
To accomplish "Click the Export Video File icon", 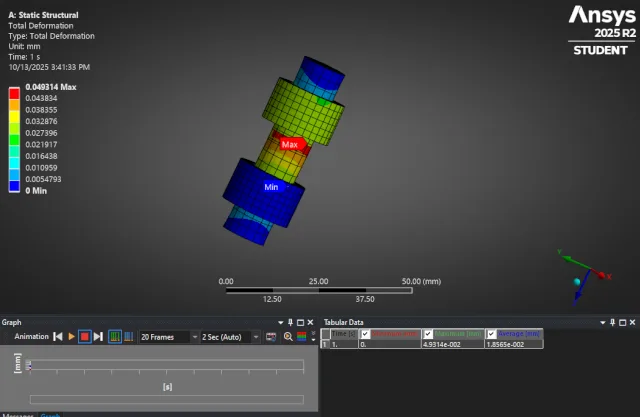I will click(x=271, y=337).
